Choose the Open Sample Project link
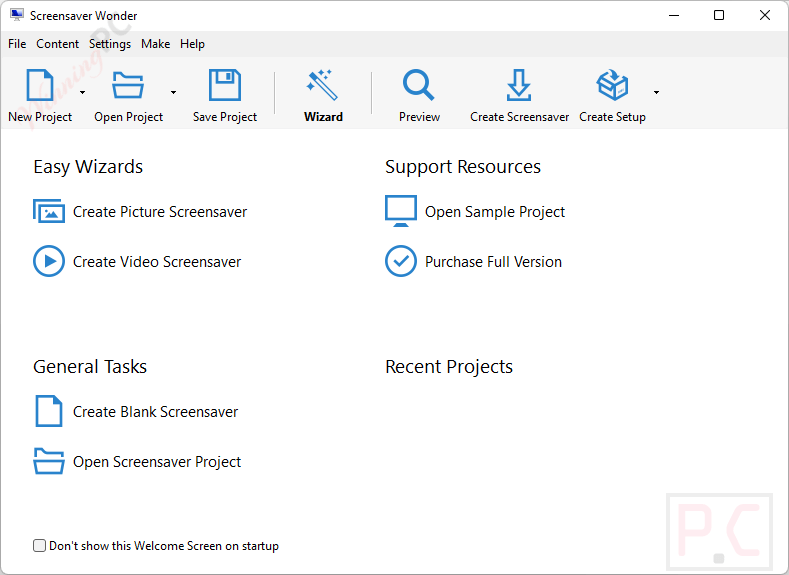Screen dimensions: 789x575 point(495,212)
